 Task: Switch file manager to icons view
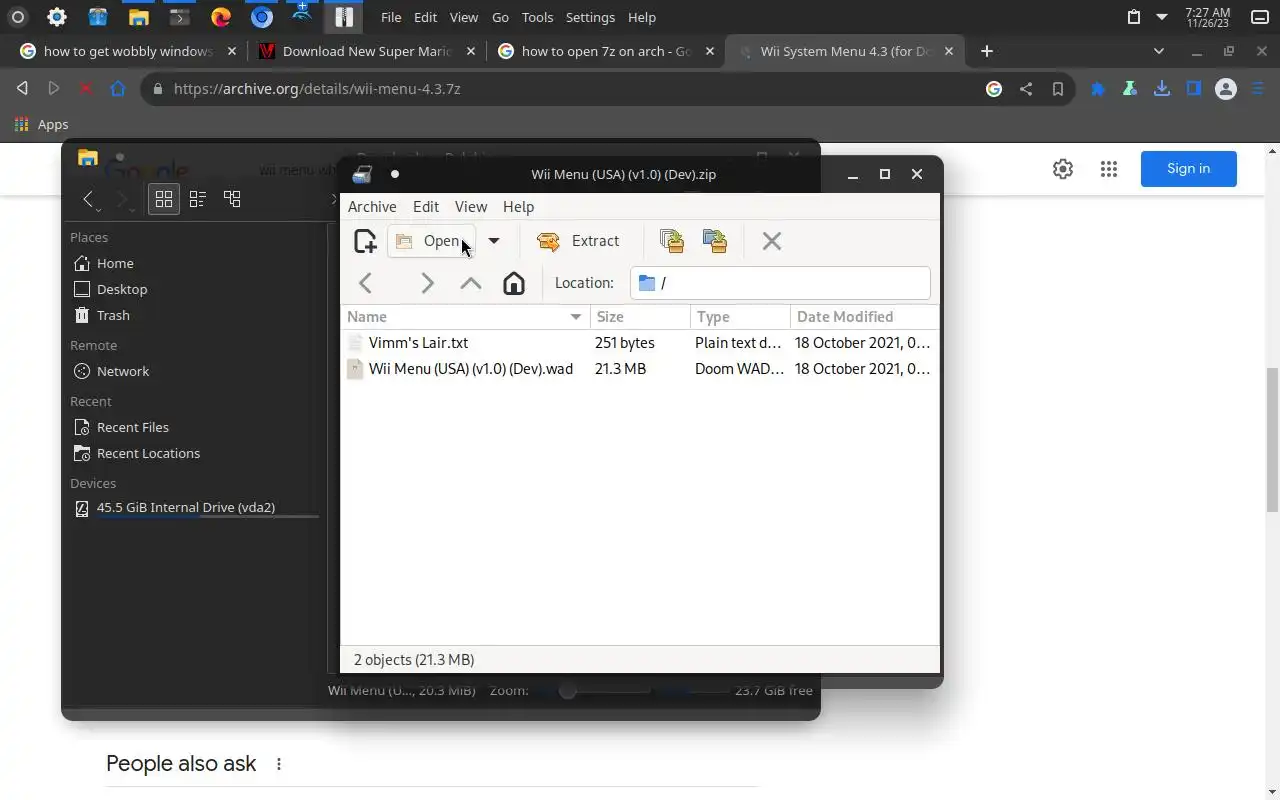pos(164,199)
